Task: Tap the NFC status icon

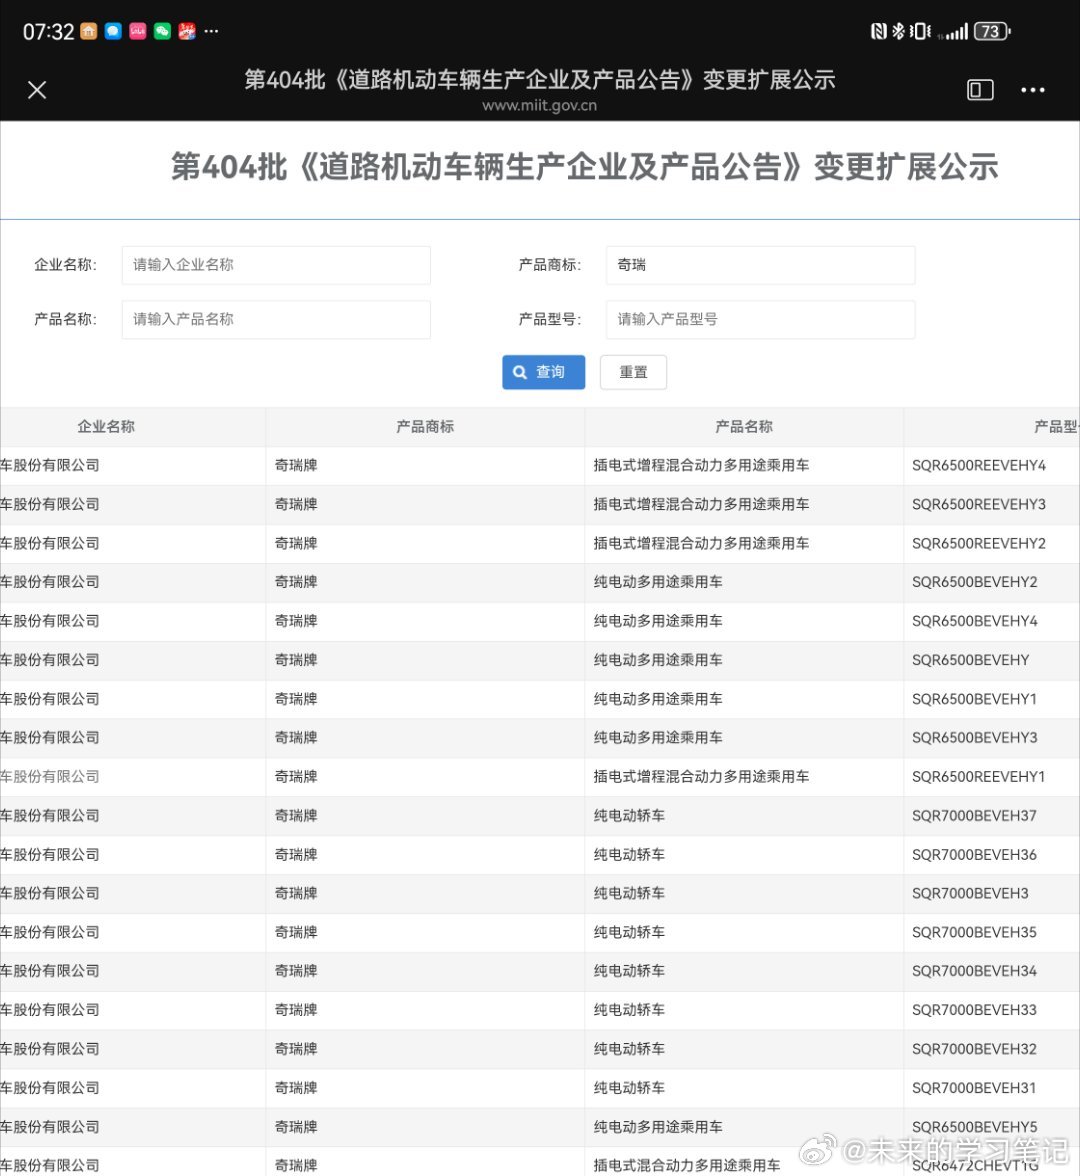Action: tap(878, 32)
